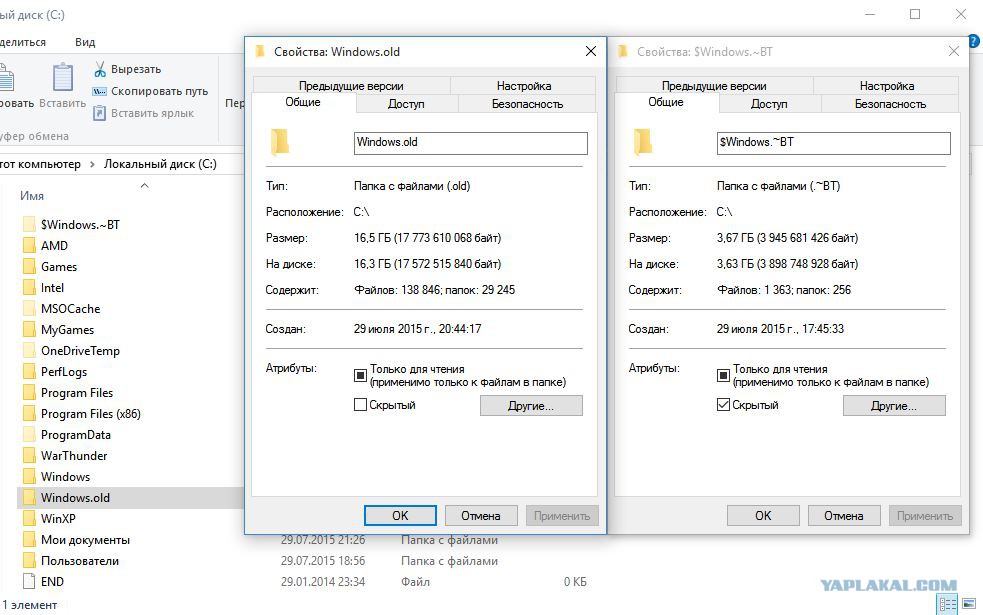Open Безопасность tab in Windows.old properties
The image size is (983, 615).
click(527, 104)
